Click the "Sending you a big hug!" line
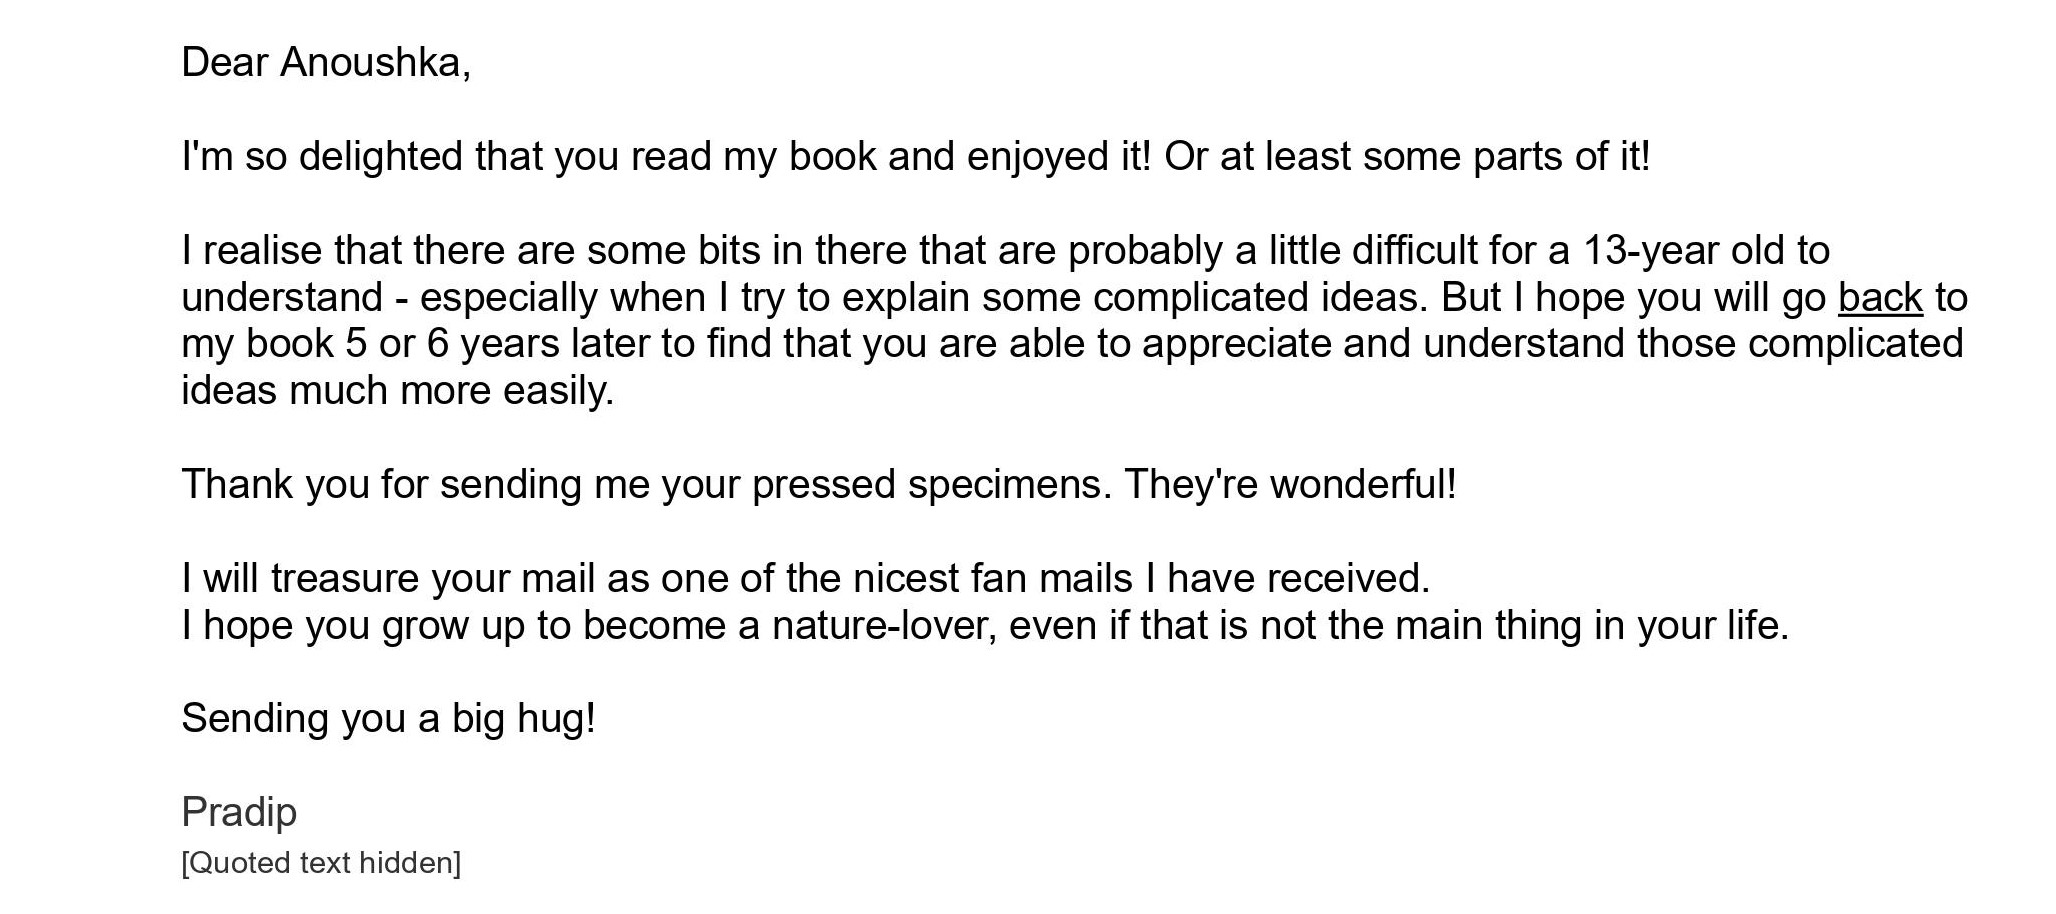This screenshot has width=2056, height=914. [389, 718]
